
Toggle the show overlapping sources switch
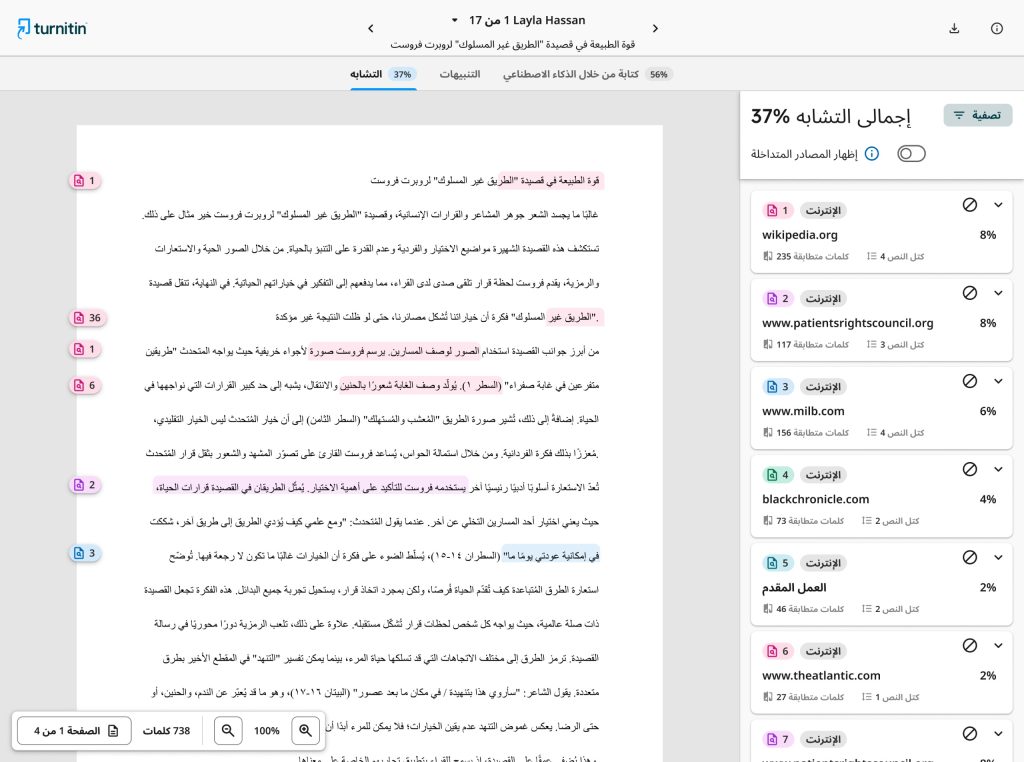click(911, 154)
